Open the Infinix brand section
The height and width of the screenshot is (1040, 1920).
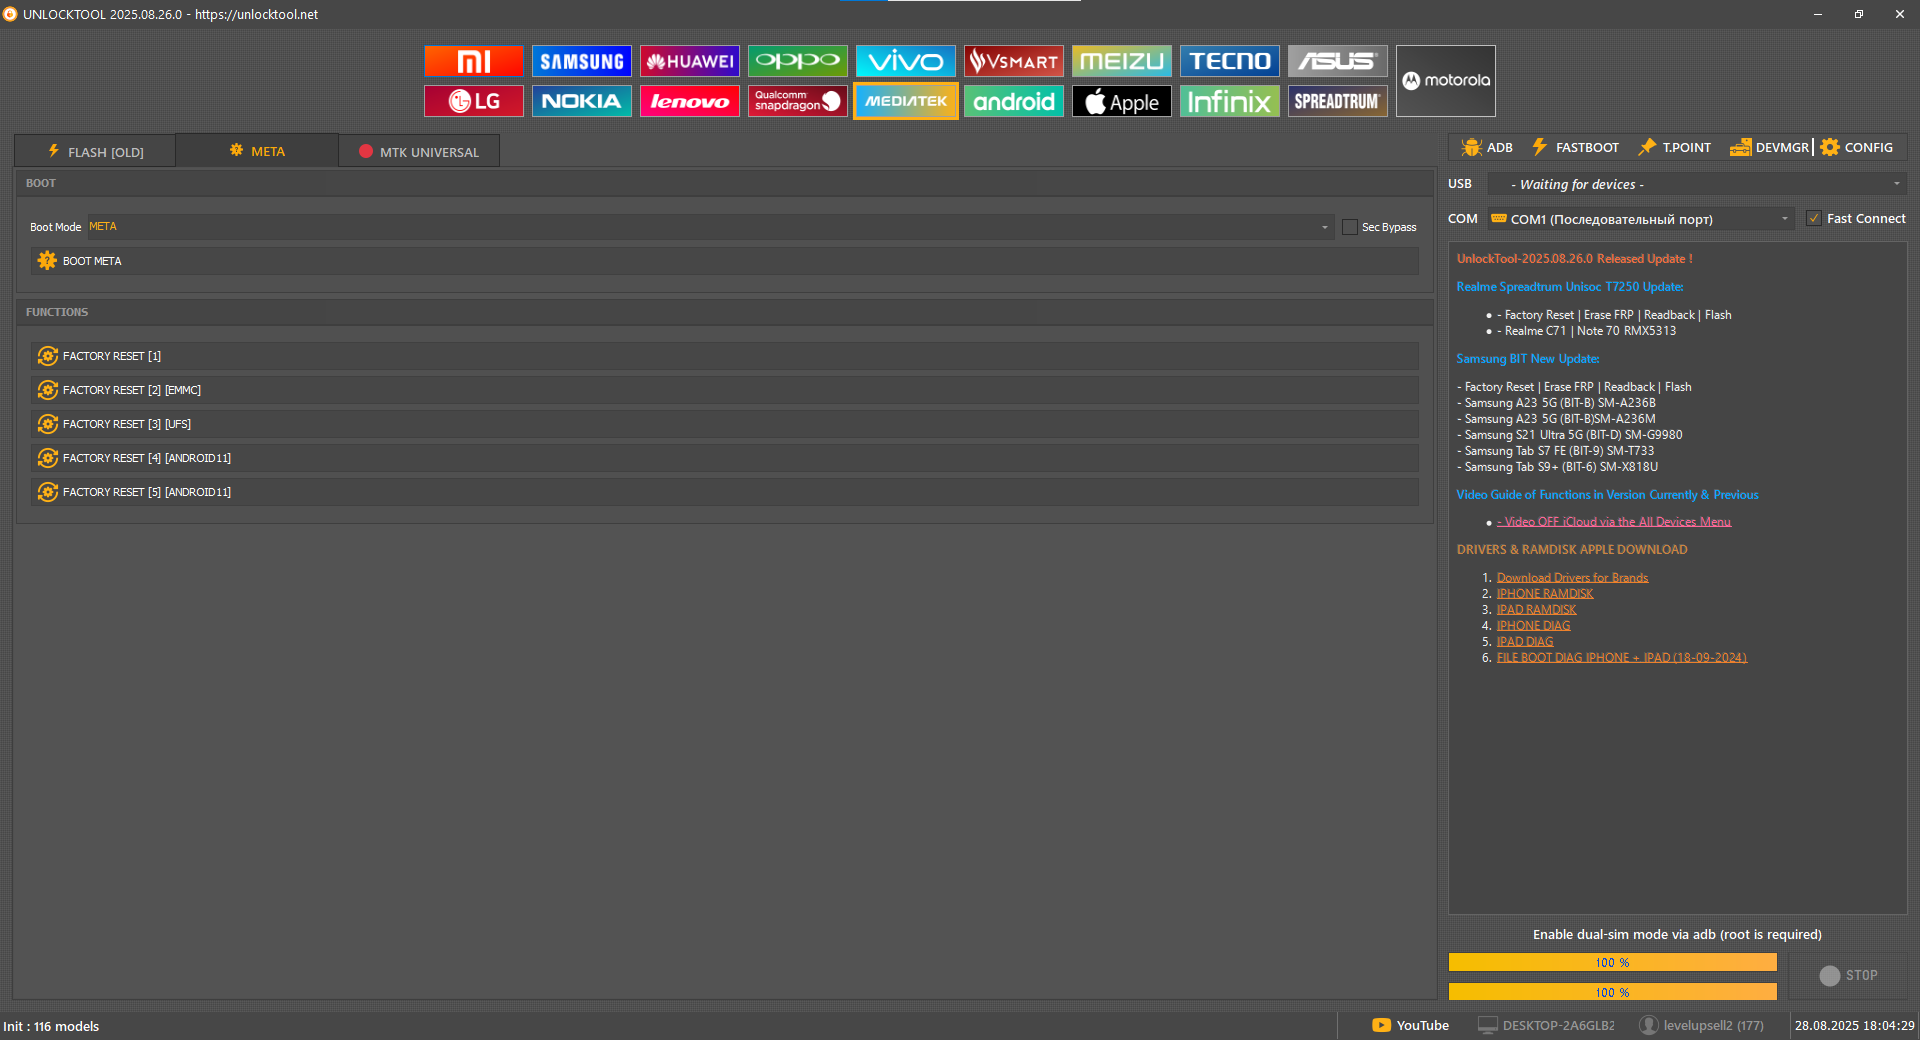click(1229, 101)
